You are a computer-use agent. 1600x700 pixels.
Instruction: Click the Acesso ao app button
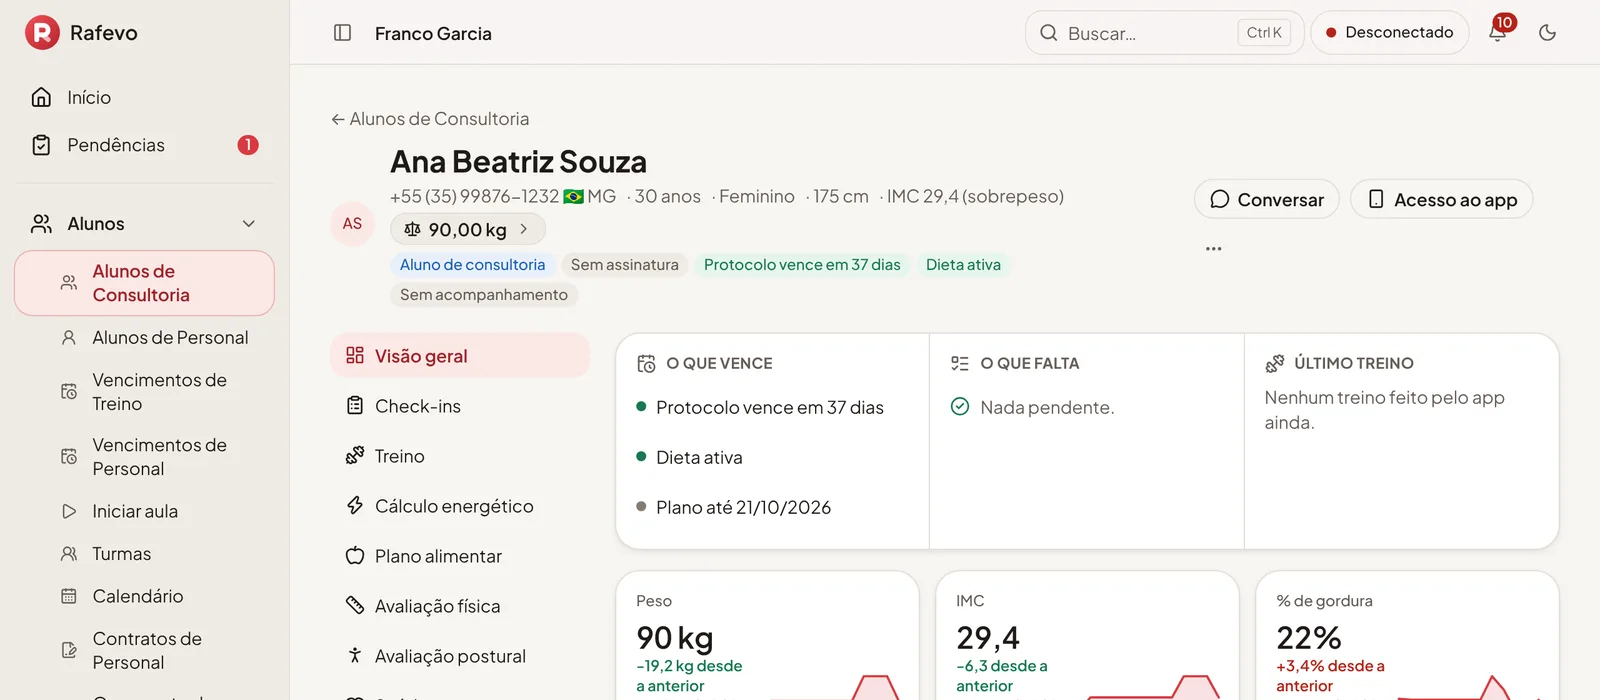click(1441, 199)
